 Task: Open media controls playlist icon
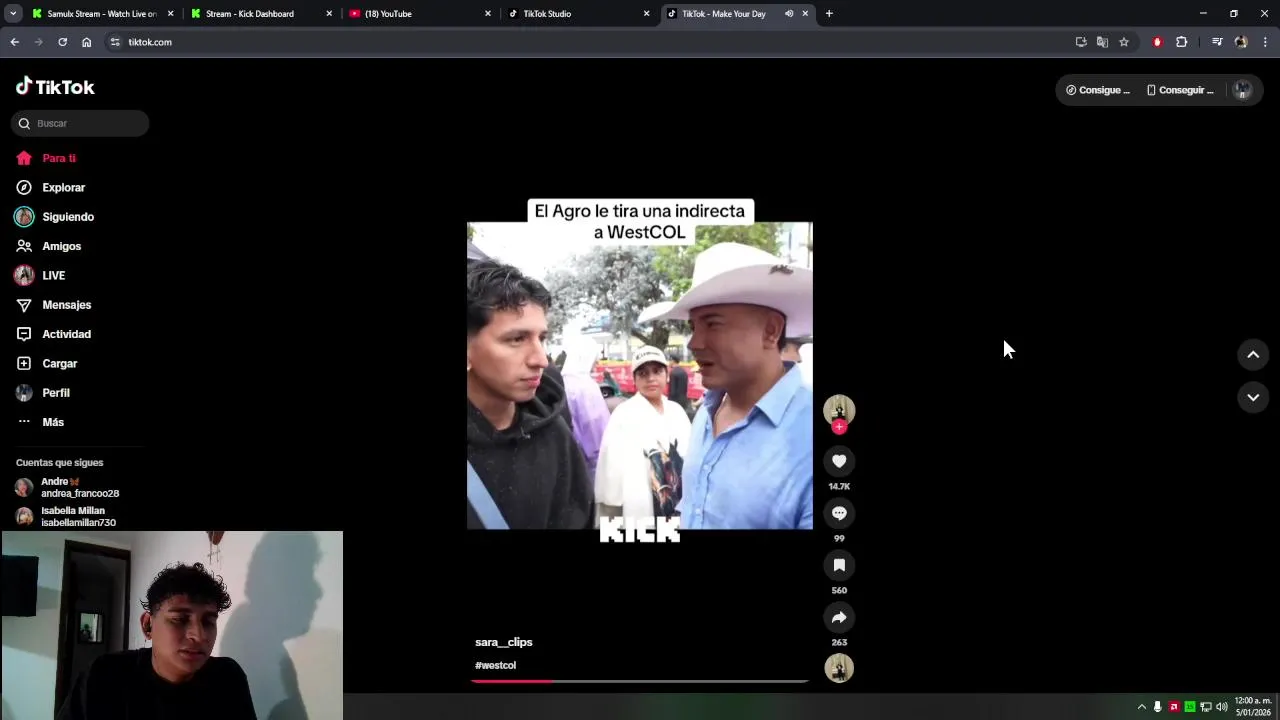point(1217,42)
